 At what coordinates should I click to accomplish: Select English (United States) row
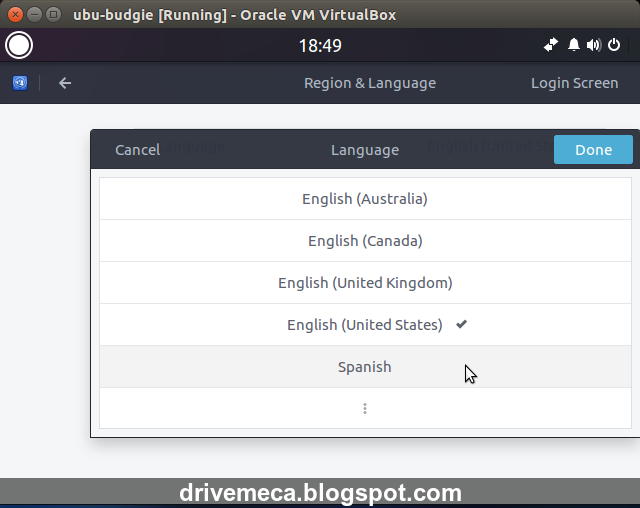[x=365, y=325]
